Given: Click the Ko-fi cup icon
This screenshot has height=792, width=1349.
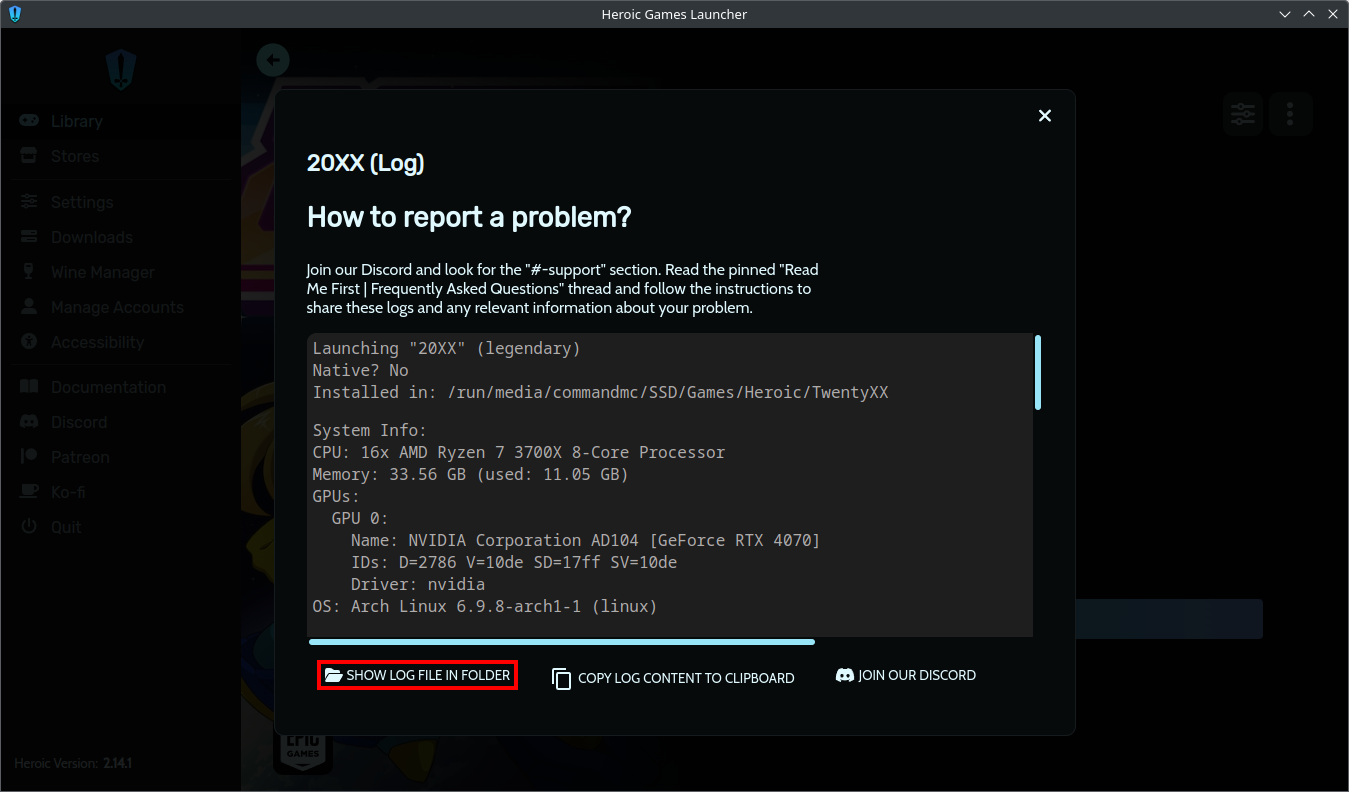Looking at the screenshot, I should pyautogui.click(x=29, y=492).
